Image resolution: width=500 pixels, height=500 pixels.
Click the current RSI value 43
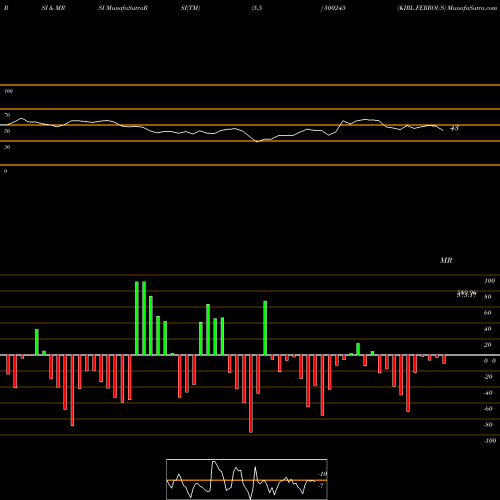click(x=454, y=128)
